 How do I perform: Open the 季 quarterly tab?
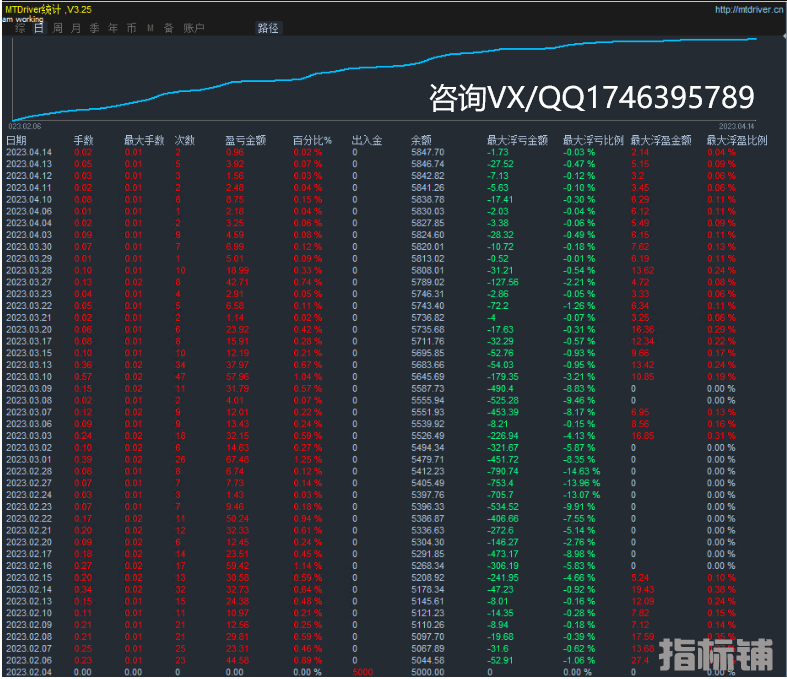pos(94,29)
